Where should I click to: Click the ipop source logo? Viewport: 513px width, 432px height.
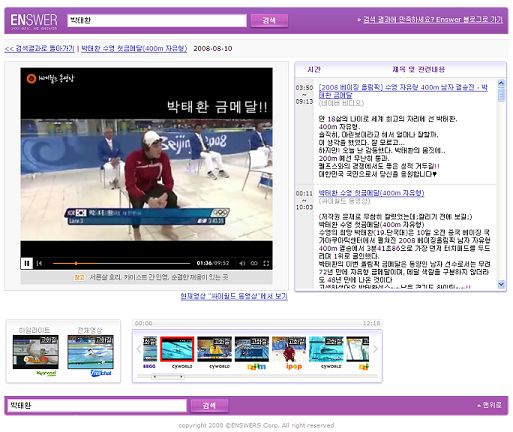(x=294, y=367)
